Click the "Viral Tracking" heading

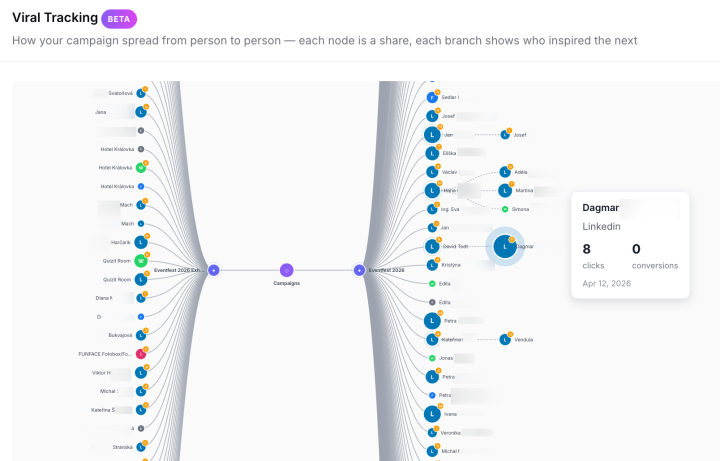tap(55, 17)
